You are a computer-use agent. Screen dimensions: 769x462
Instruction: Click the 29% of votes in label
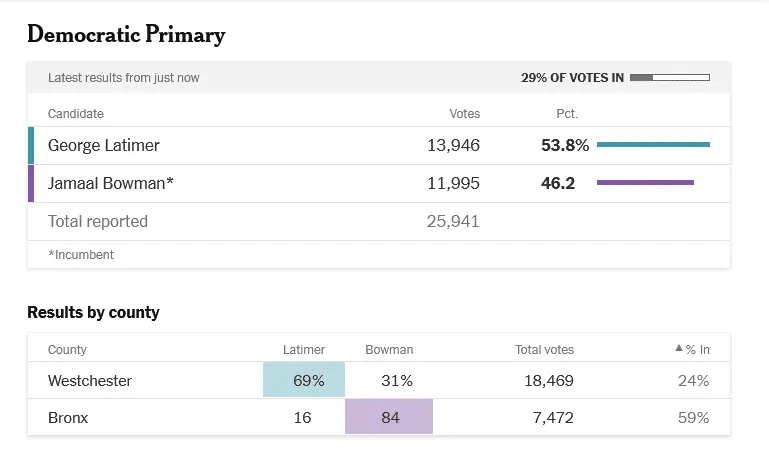[571, 77]
